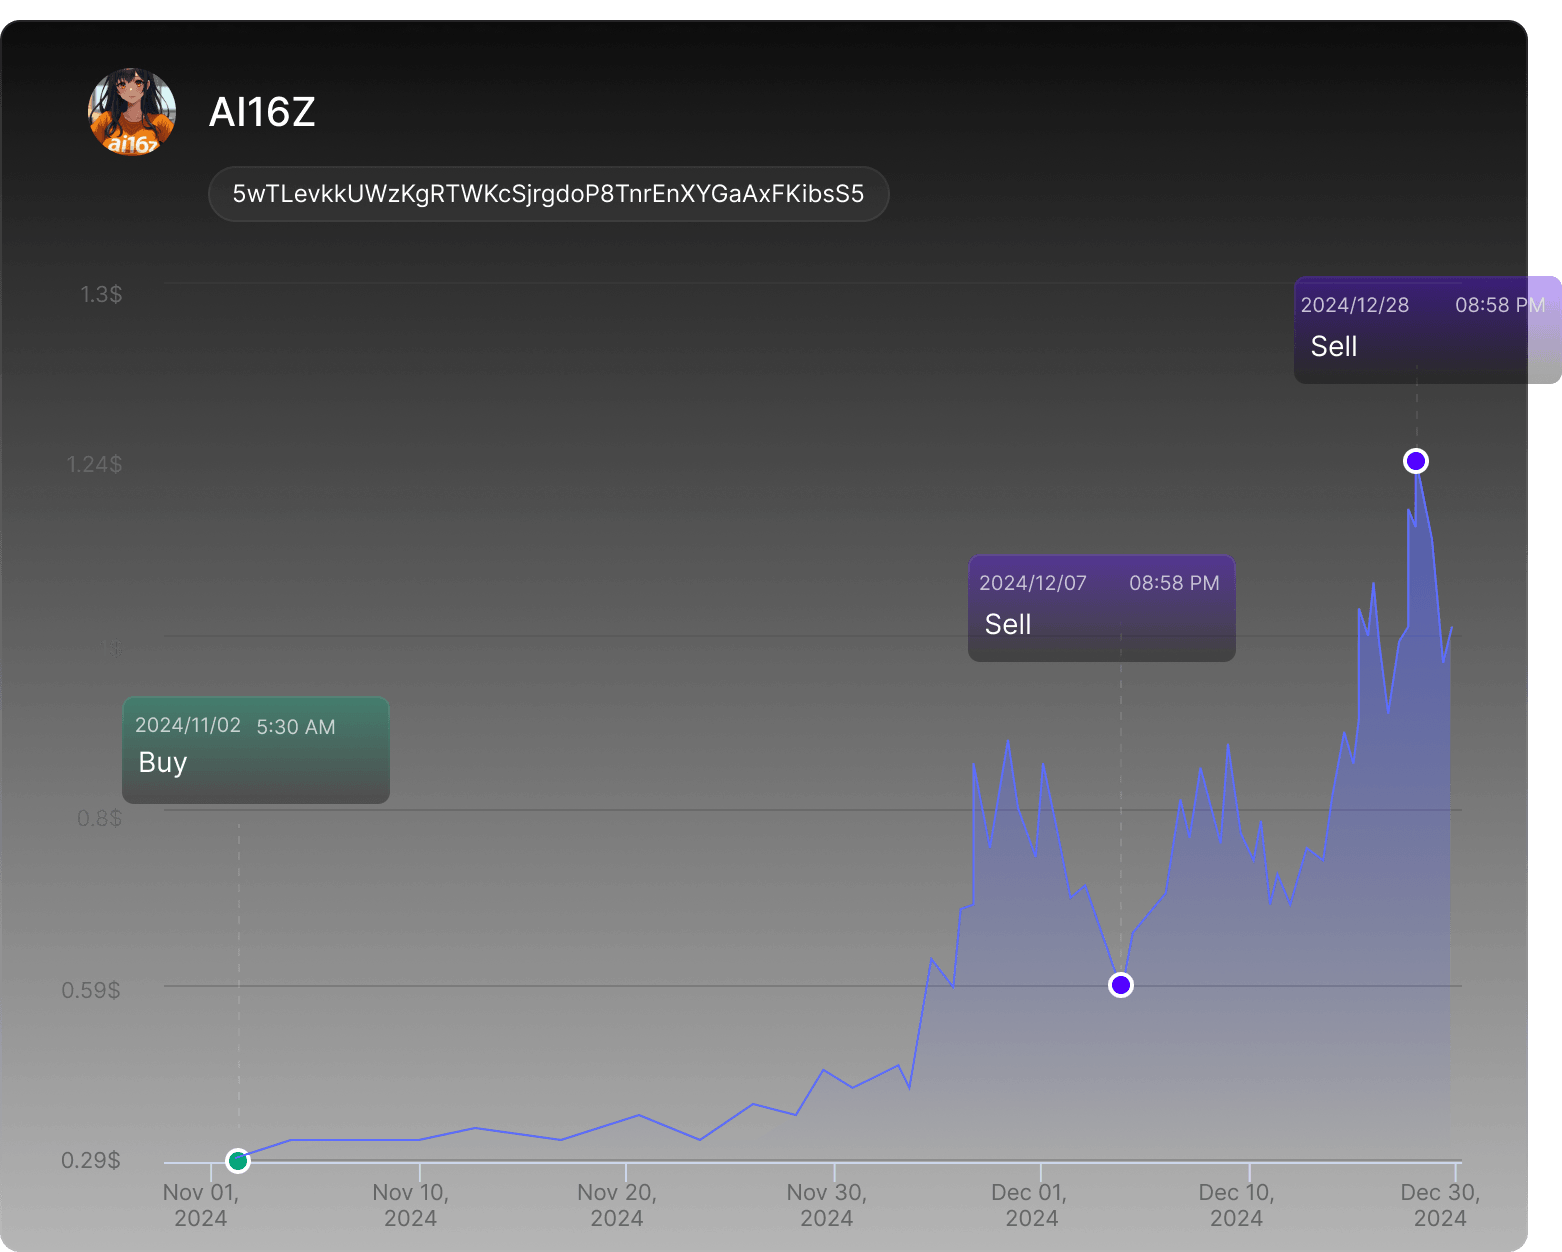Click the Dec 10, 2024 axis label

(x=1236, y=1205)
